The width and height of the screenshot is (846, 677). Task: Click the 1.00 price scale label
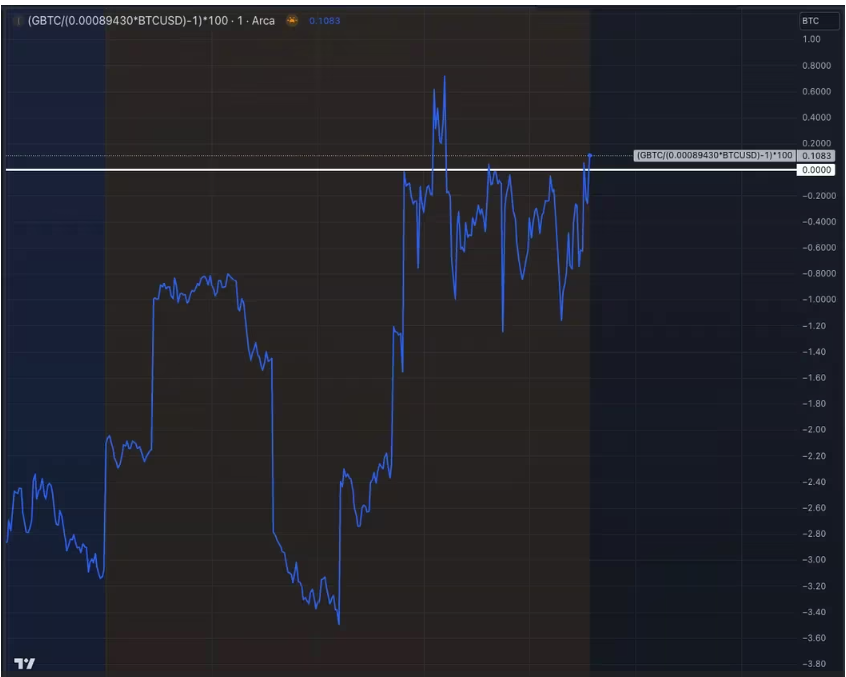tap(811, 40)
